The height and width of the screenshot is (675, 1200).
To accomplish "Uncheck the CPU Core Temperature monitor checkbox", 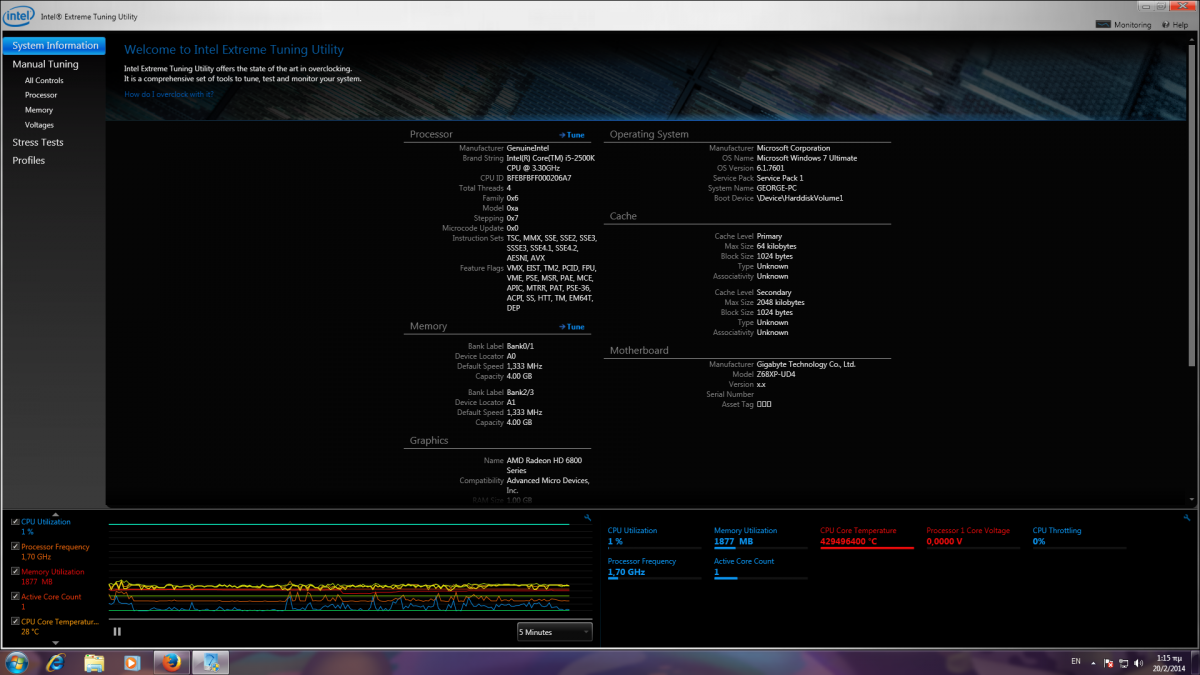I will click(15, 622).
